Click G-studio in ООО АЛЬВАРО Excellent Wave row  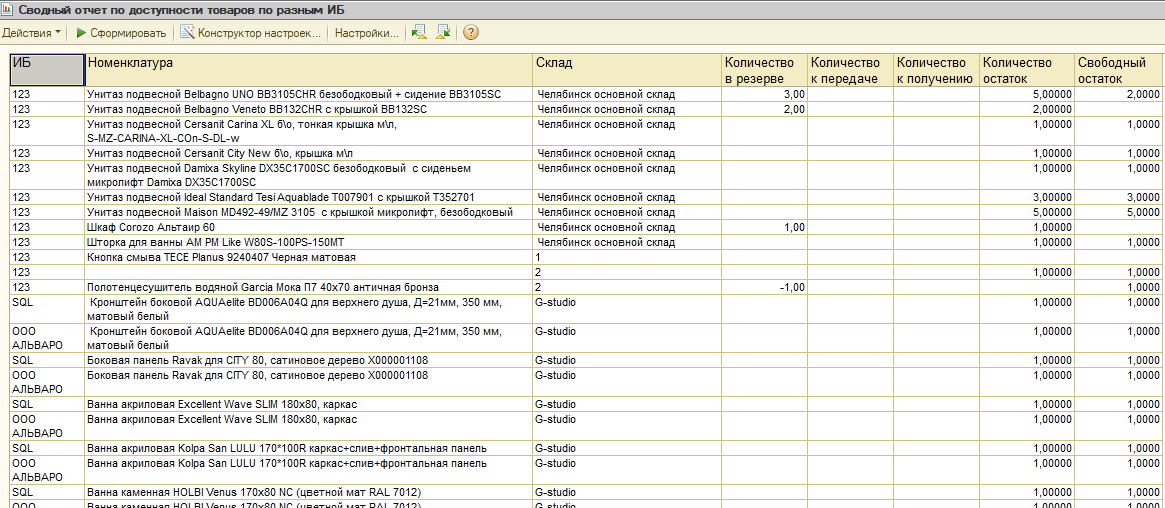point(627,427)
